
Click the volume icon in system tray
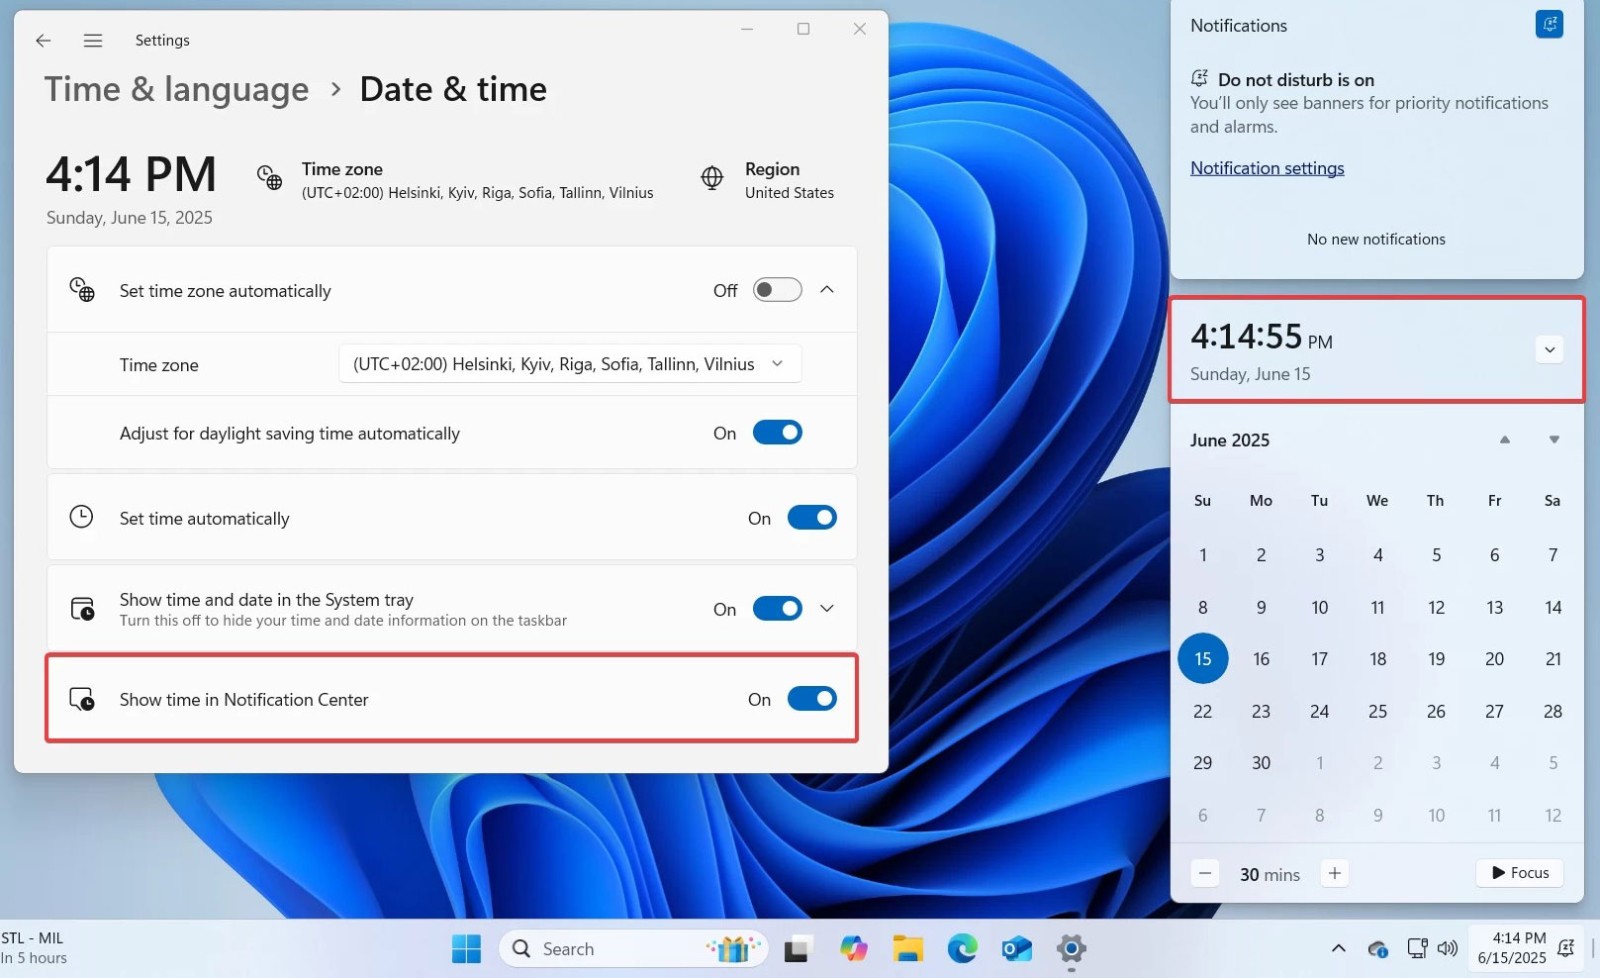click(x=1447, y=948)
